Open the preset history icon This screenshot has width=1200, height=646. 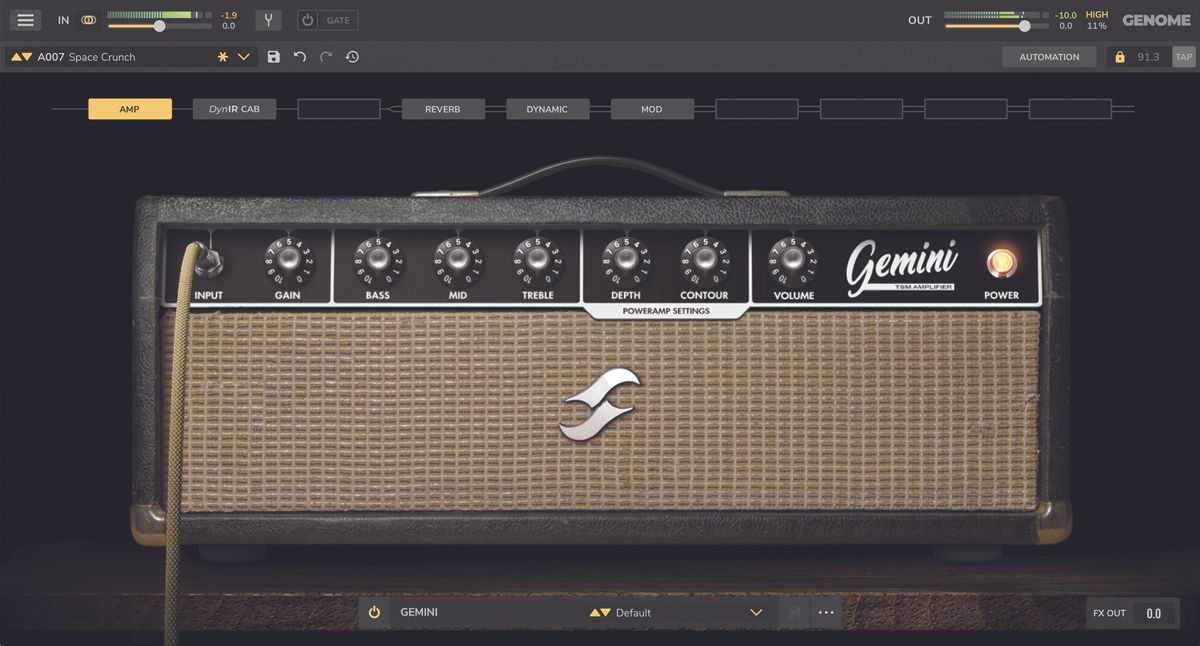(351, 57)
